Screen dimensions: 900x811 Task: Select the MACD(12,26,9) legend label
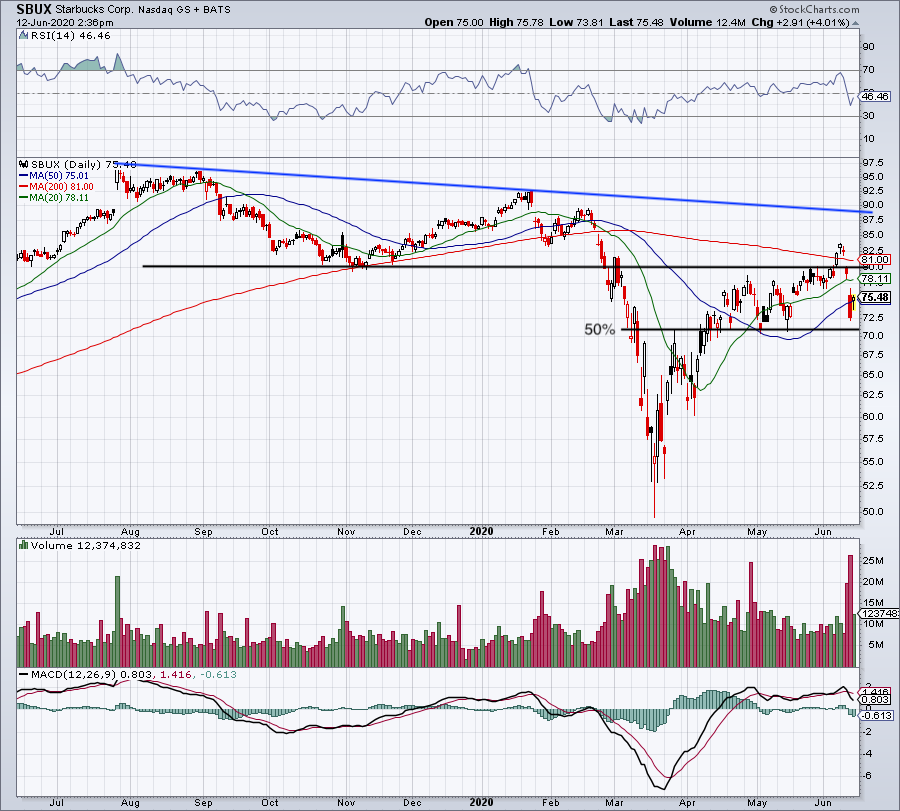pos(73,674)
